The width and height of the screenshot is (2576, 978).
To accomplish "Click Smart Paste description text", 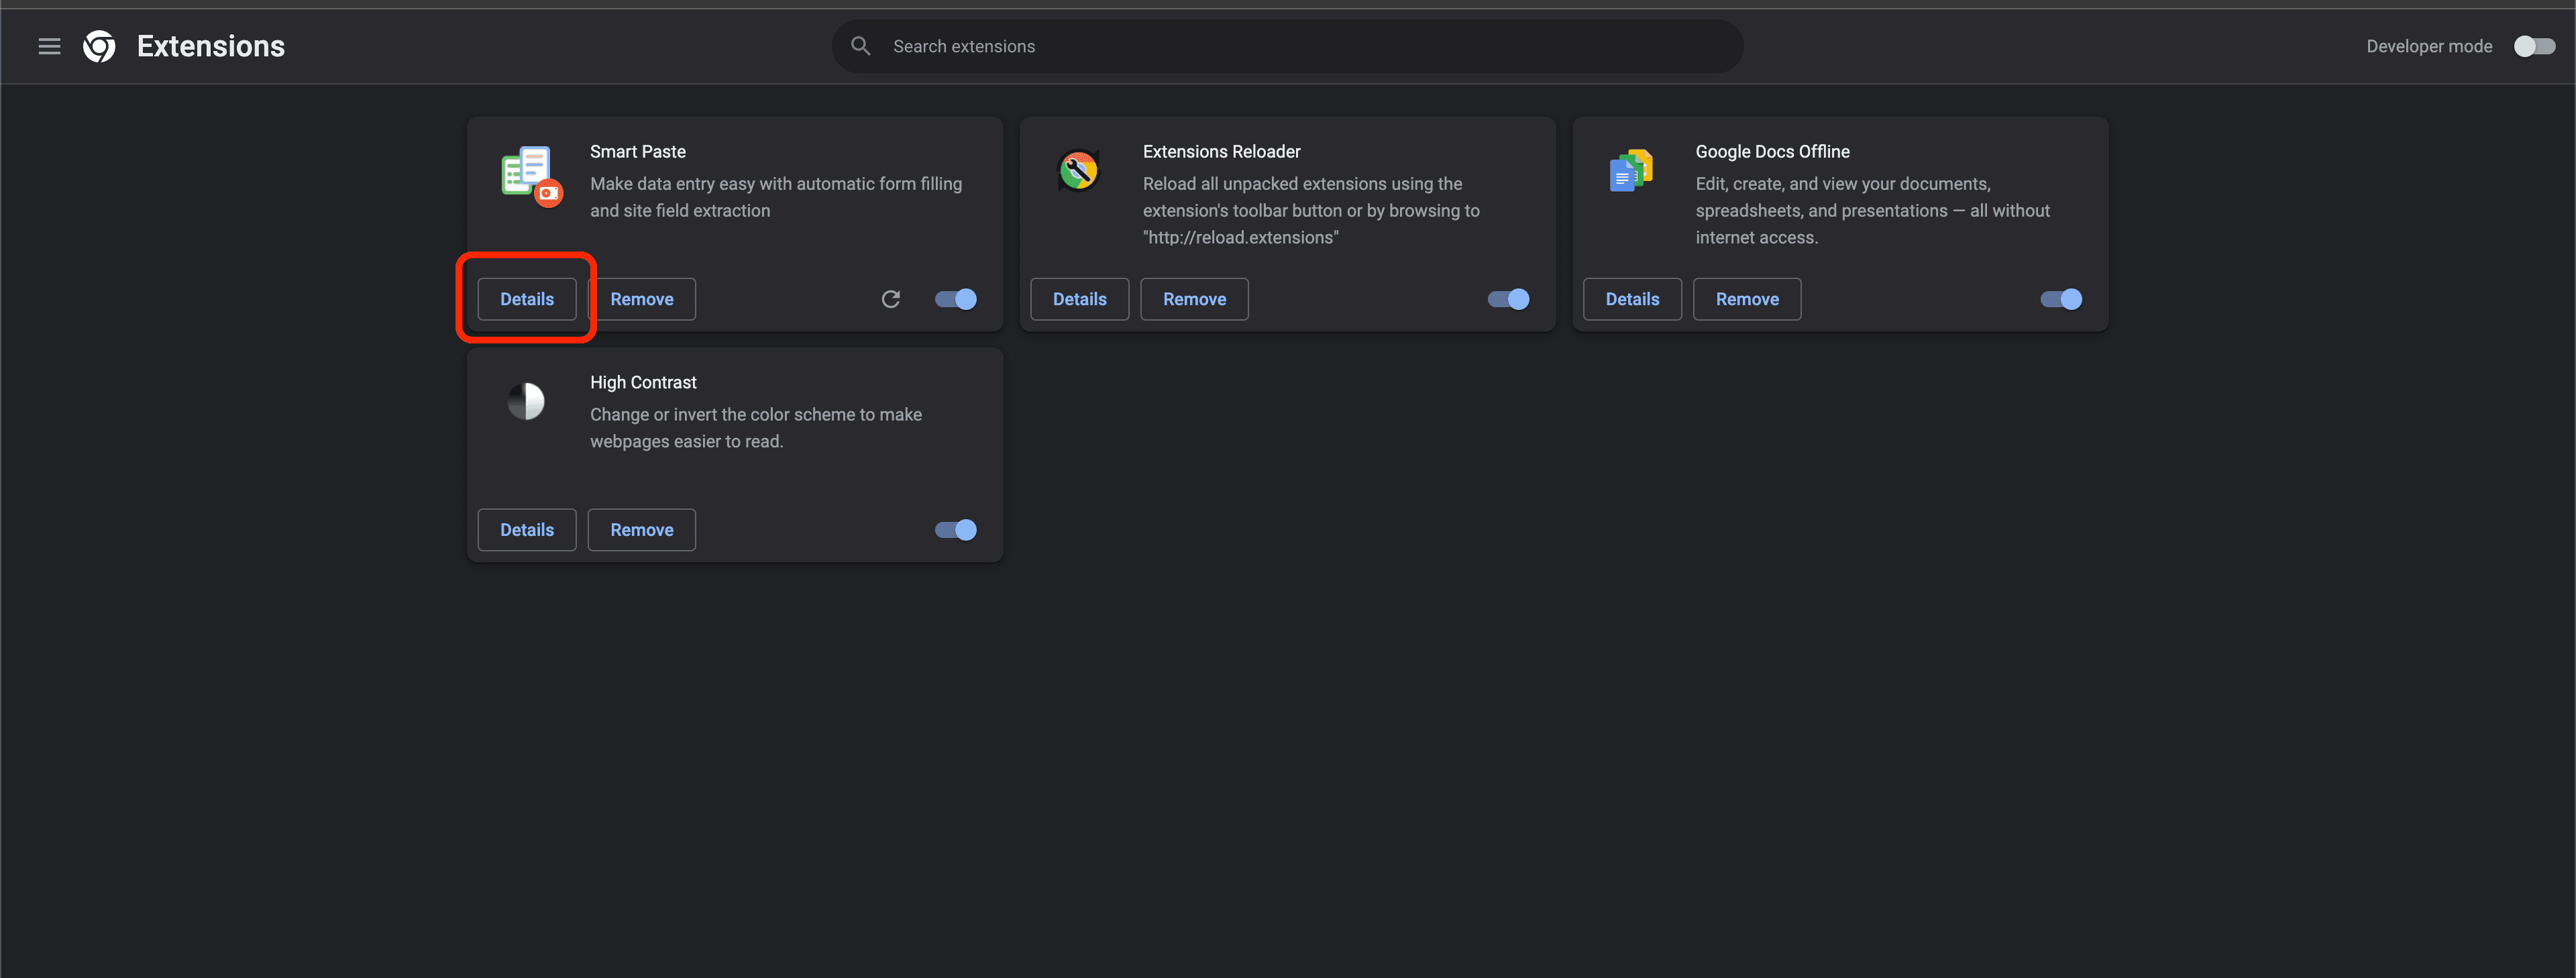I will pyautogui.click(x=776, y=197).
